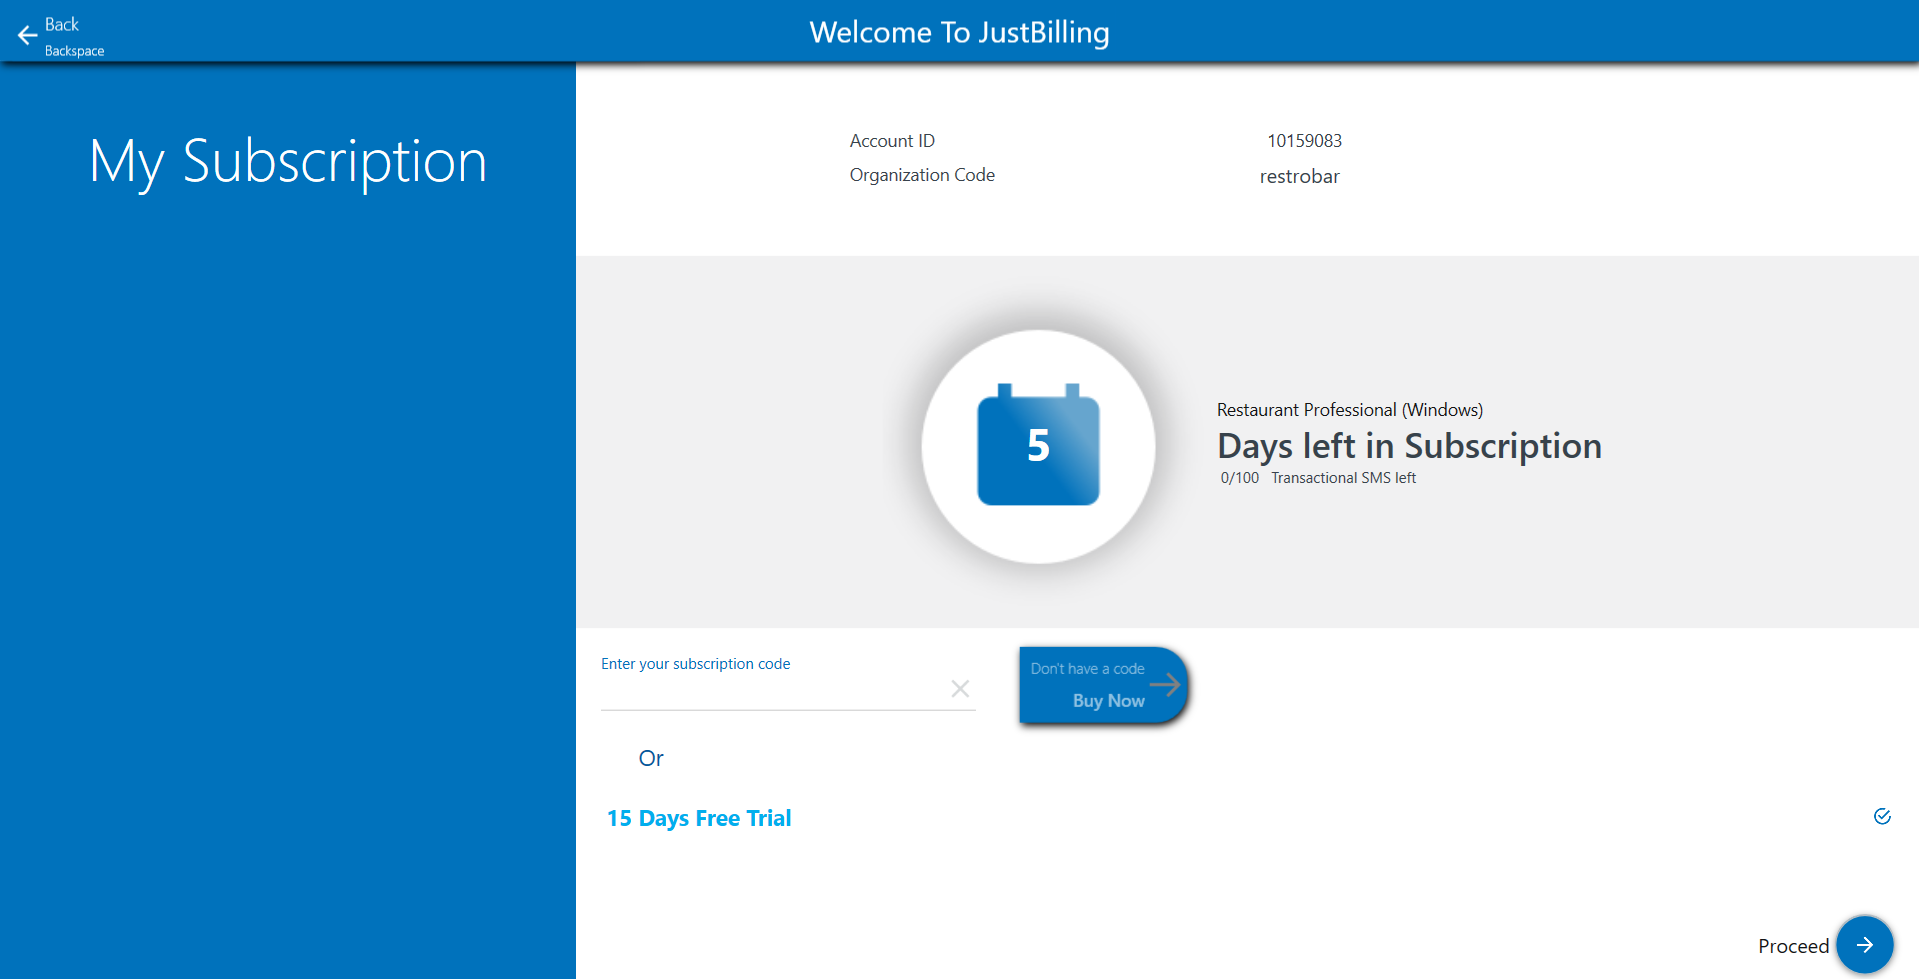The image size is (1919, 979).
Task: Click the Buy Now button text
Action: tap(1108, 701)
